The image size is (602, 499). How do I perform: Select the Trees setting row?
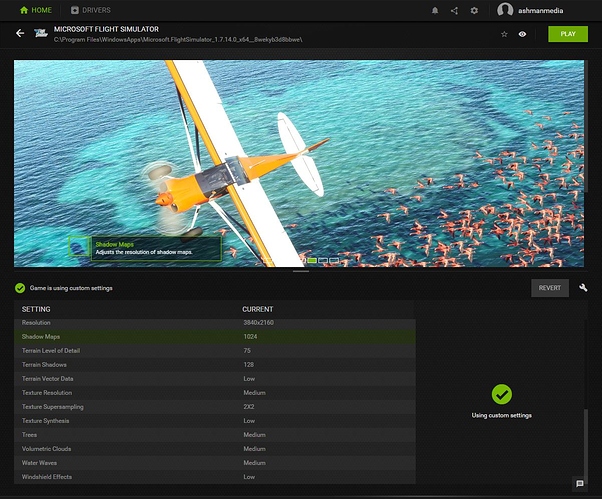click(215, 435)
